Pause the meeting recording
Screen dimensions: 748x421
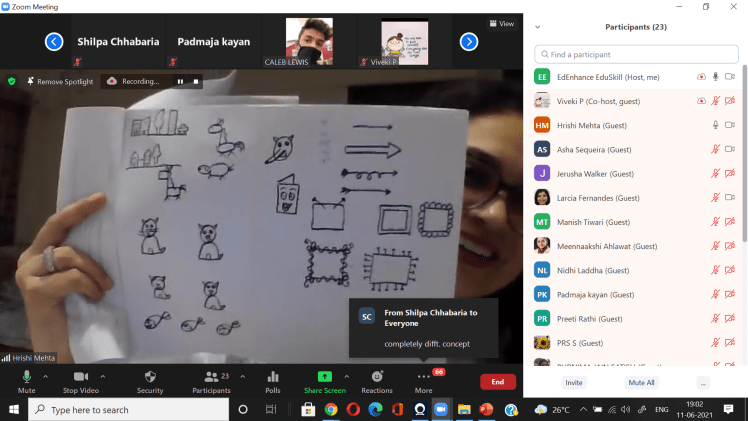[x=180, y=81]
